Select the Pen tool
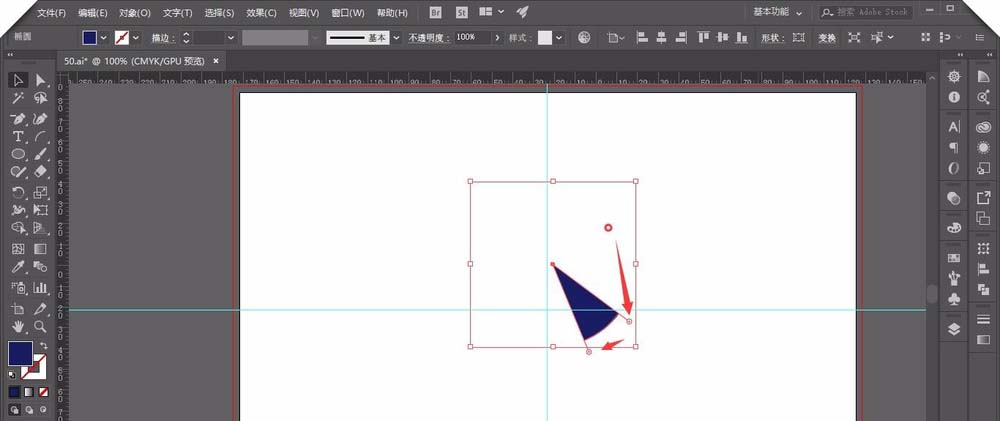 click(18, 119)
